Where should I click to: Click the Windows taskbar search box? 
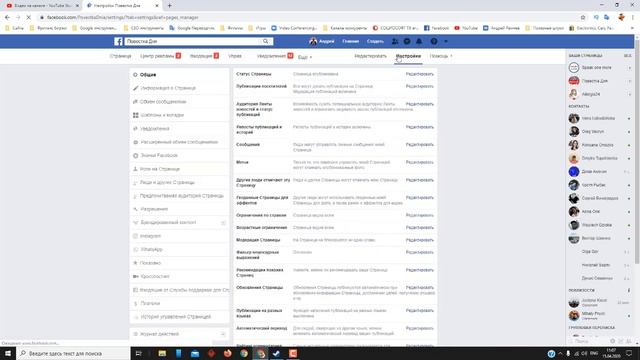point(73,353)
